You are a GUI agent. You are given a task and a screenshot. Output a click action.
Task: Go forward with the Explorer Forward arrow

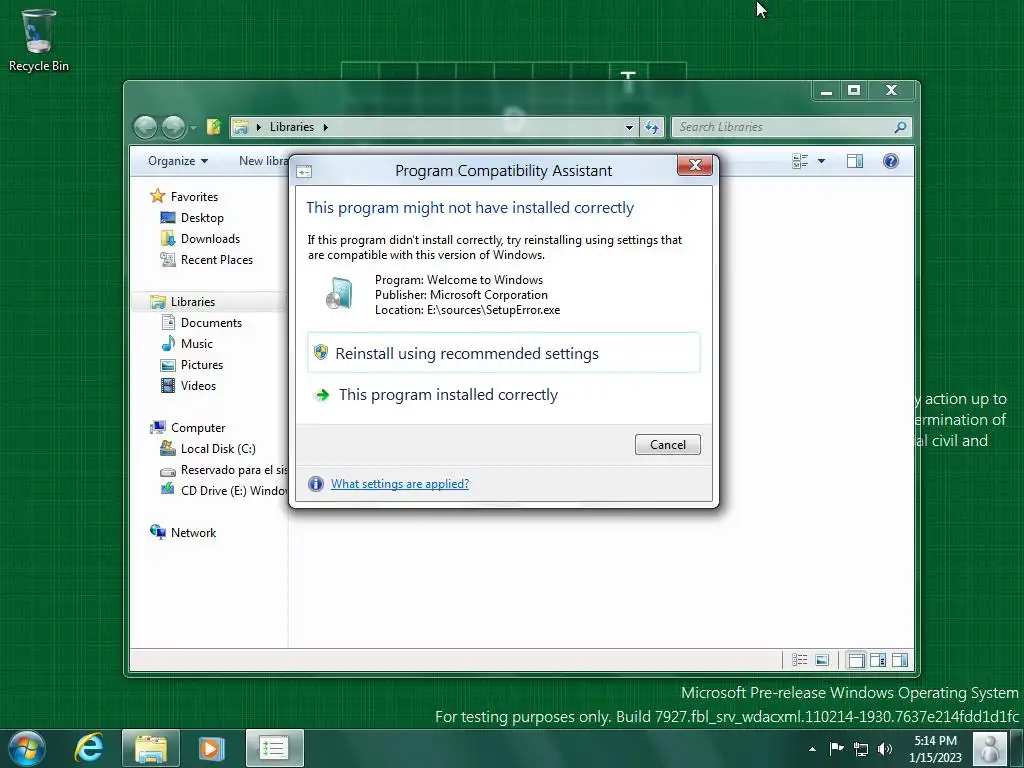click(174, 127)
